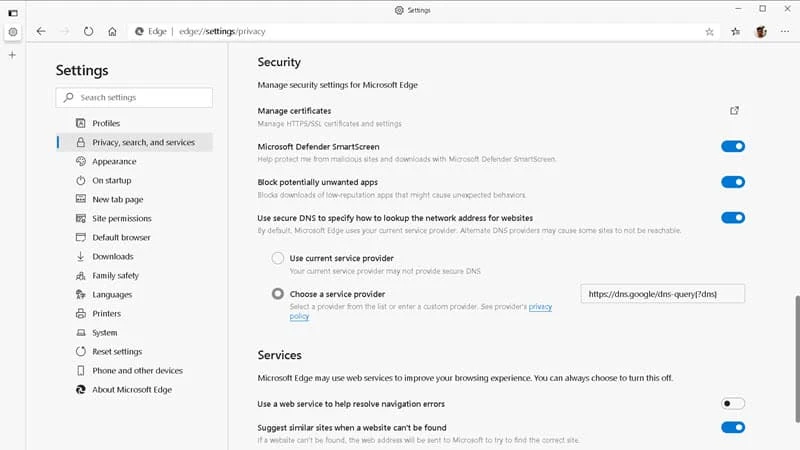Open Privacy, search, and services section
Image resolution: width=800 pixels, height=450 pixels.
pos(135,142)
